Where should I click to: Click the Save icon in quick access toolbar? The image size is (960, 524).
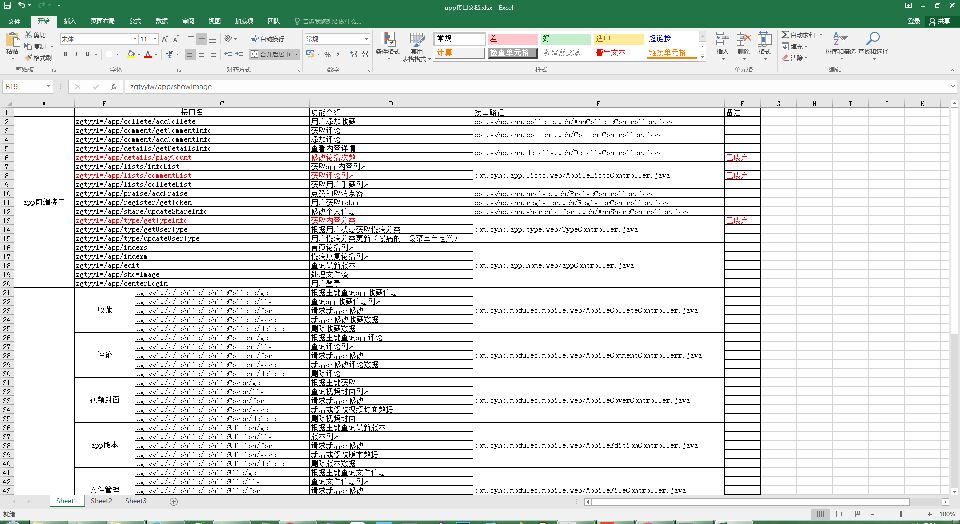click(7, 6)
